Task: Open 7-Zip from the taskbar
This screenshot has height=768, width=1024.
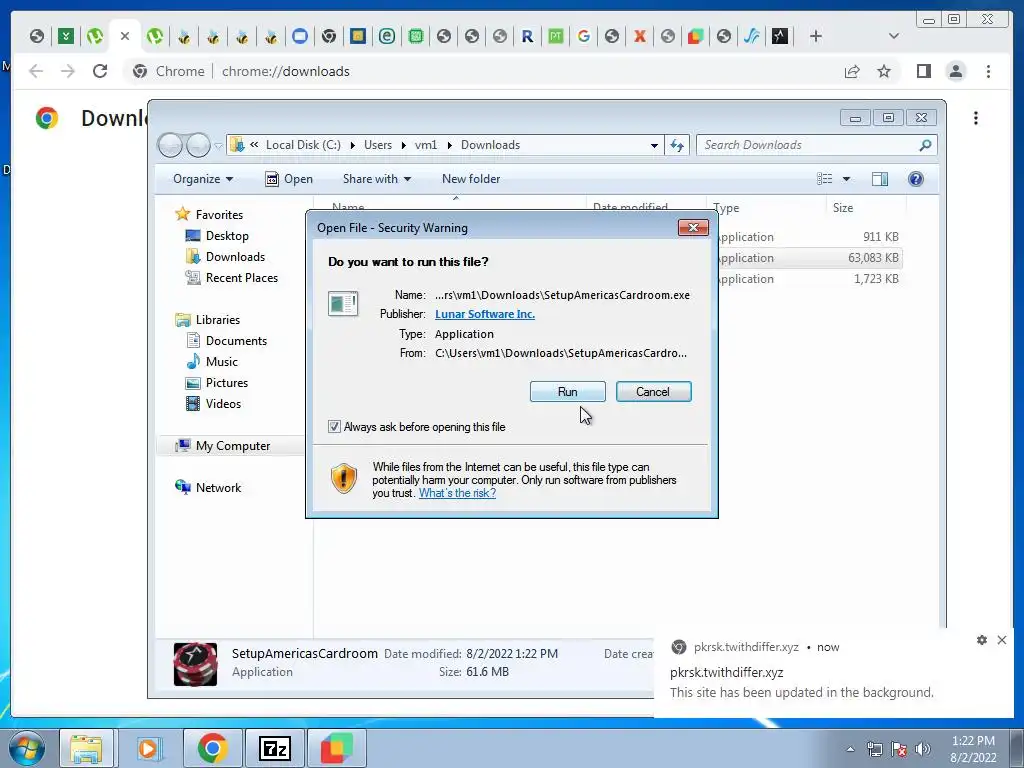Action: point(274,748)
